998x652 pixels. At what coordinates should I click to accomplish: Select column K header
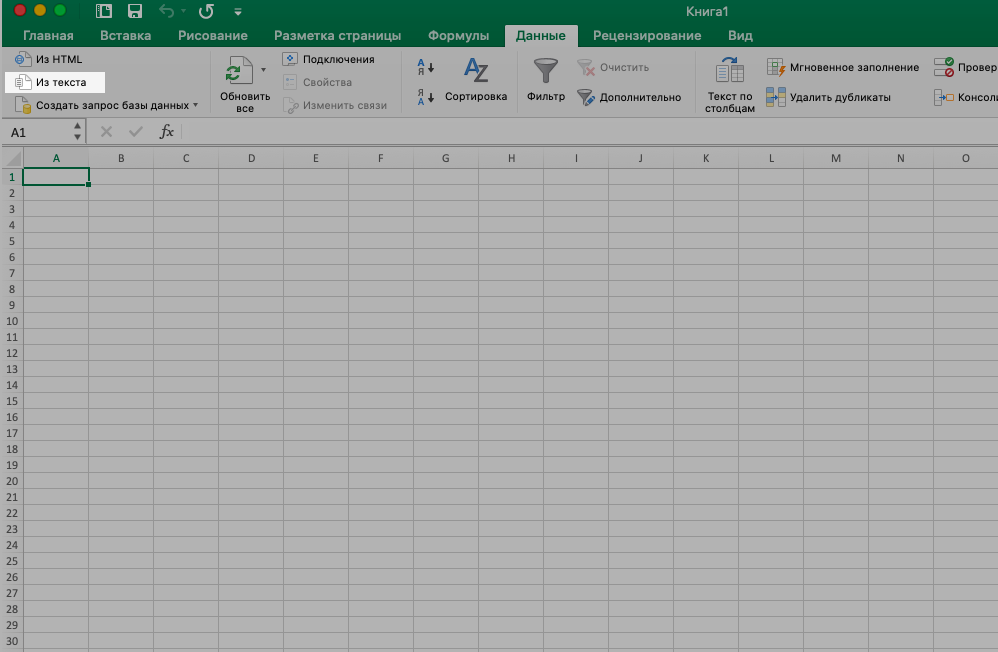(x=706, y=159)
